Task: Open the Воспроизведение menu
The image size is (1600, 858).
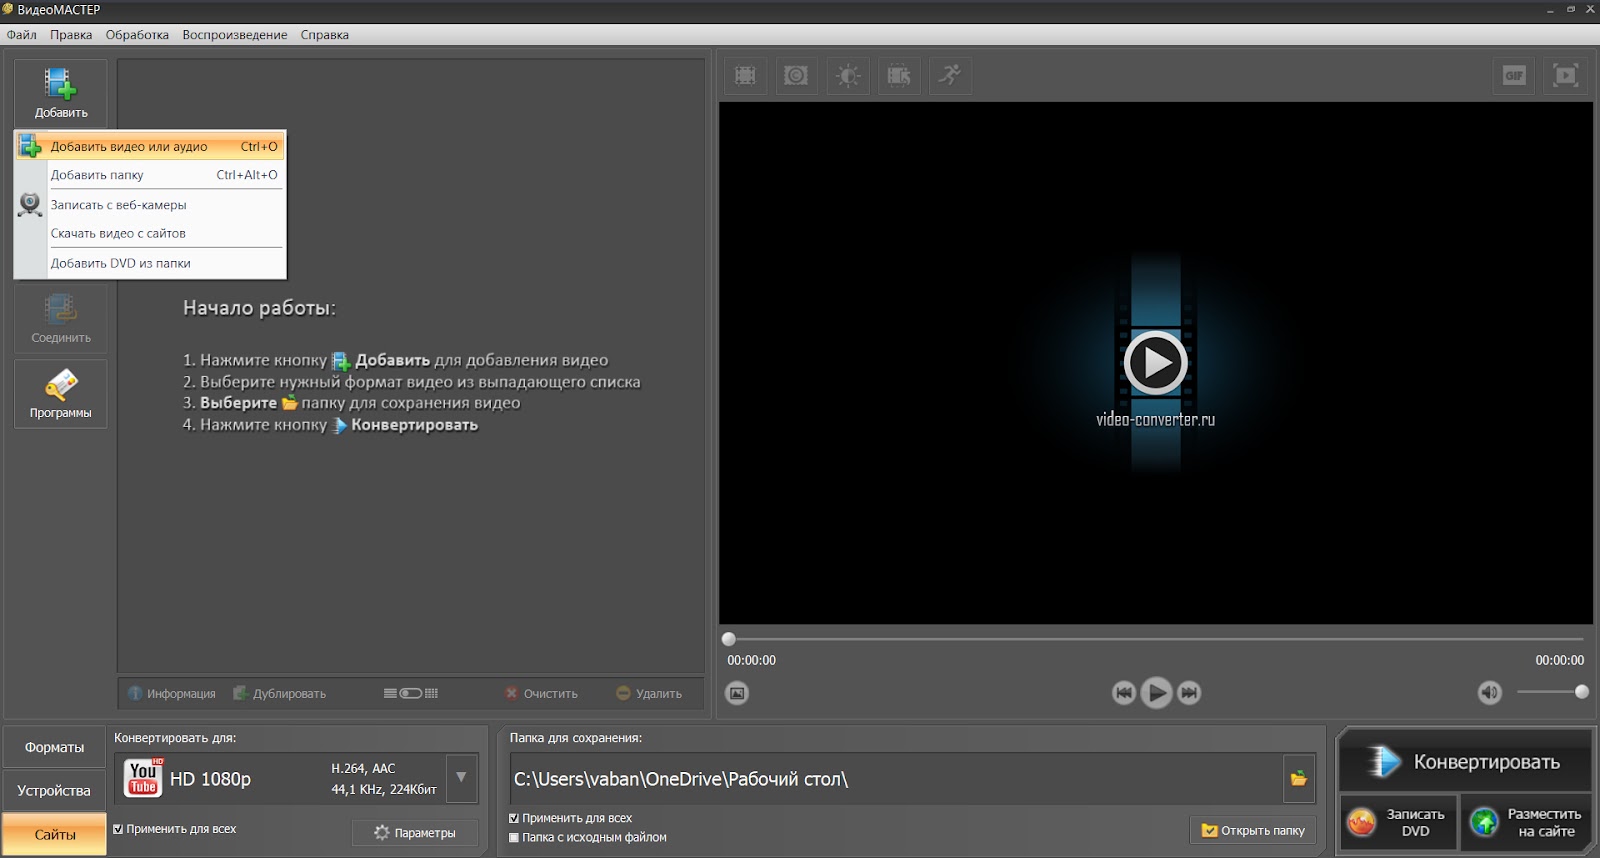Action: point(234,35)
